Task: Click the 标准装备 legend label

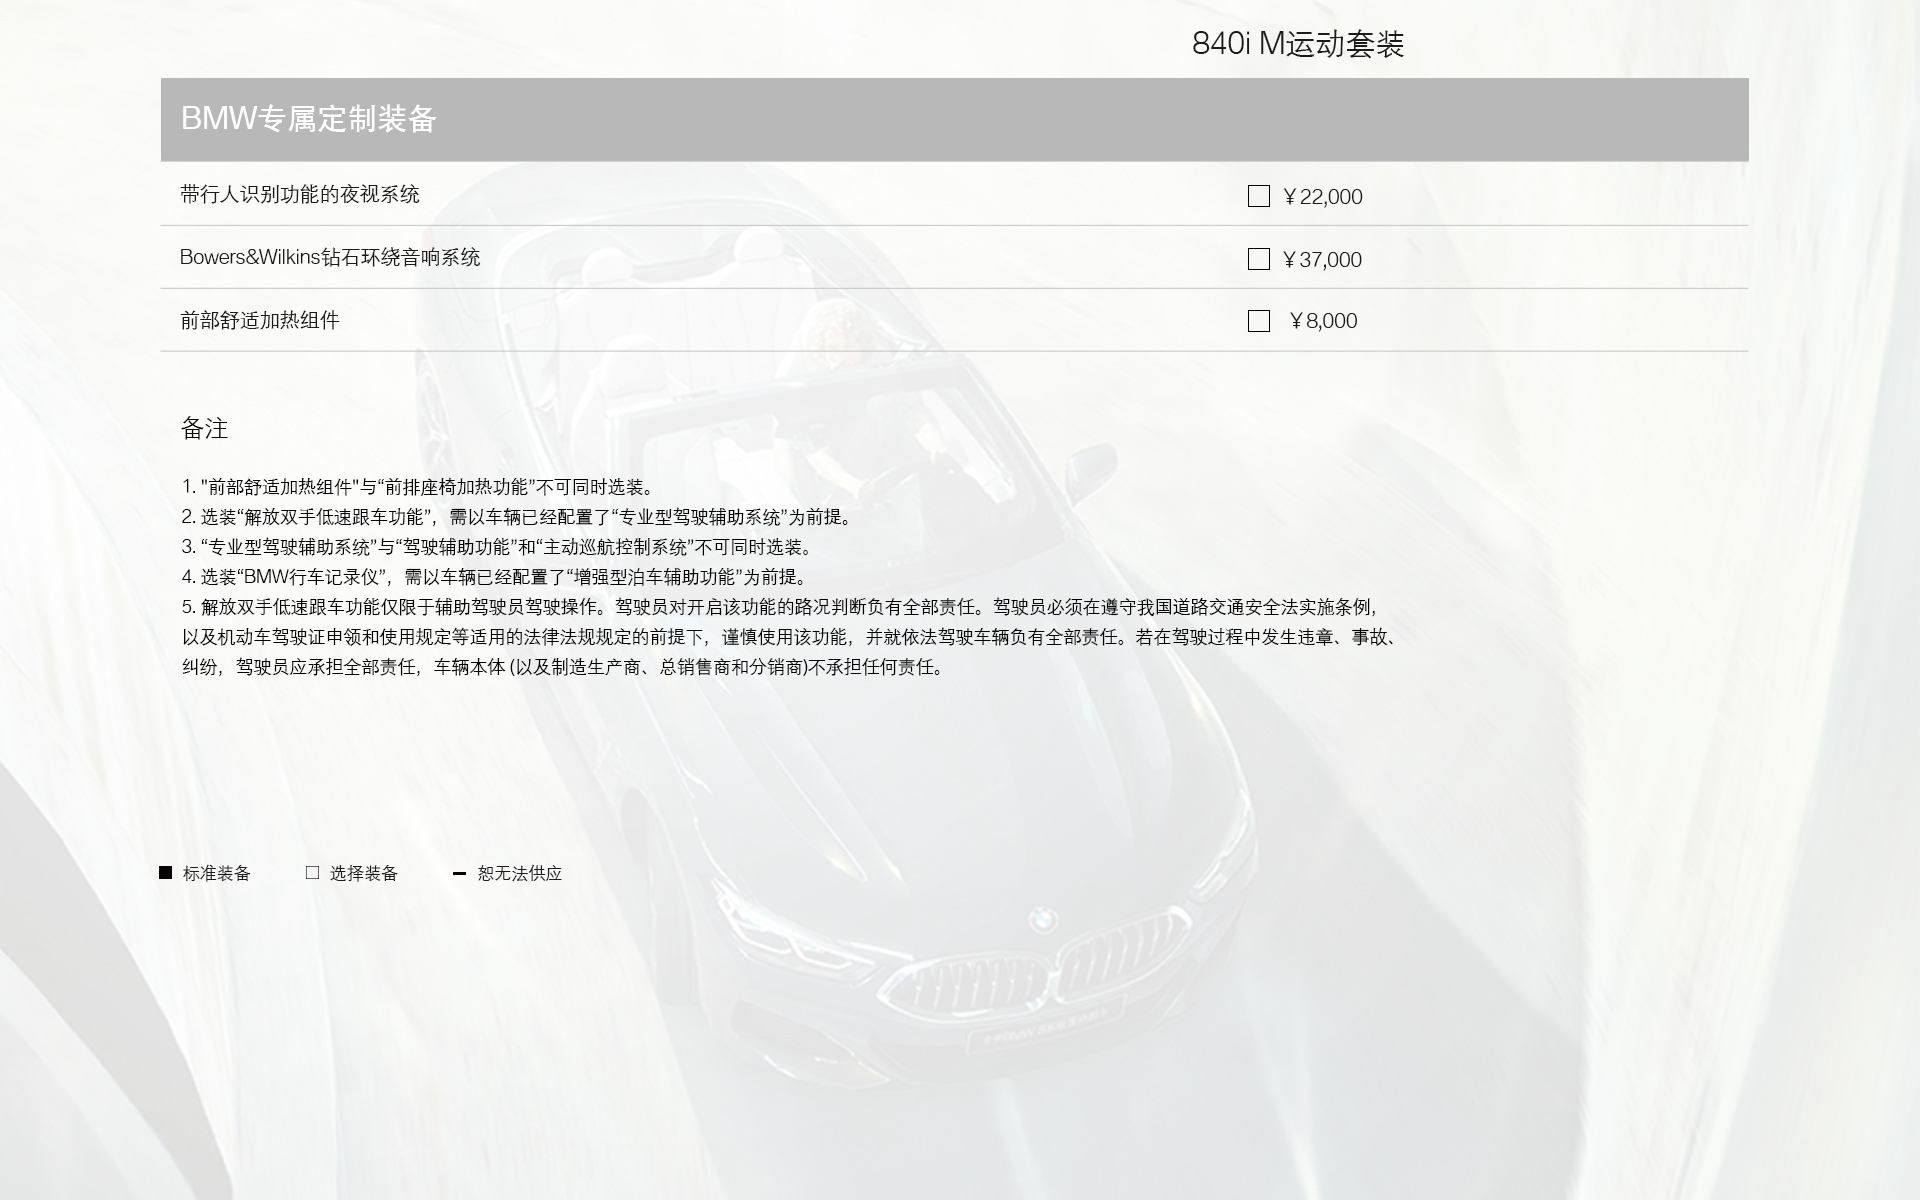Action: (x=217, y=874)
